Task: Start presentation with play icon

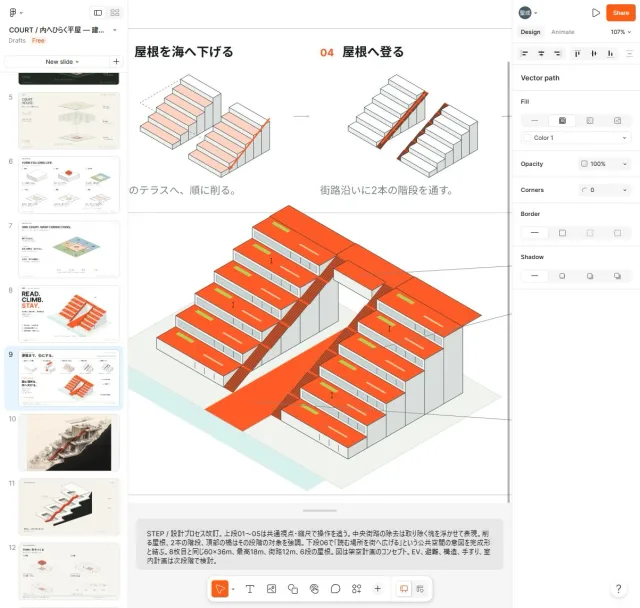Action: click(x=596, y=13)
